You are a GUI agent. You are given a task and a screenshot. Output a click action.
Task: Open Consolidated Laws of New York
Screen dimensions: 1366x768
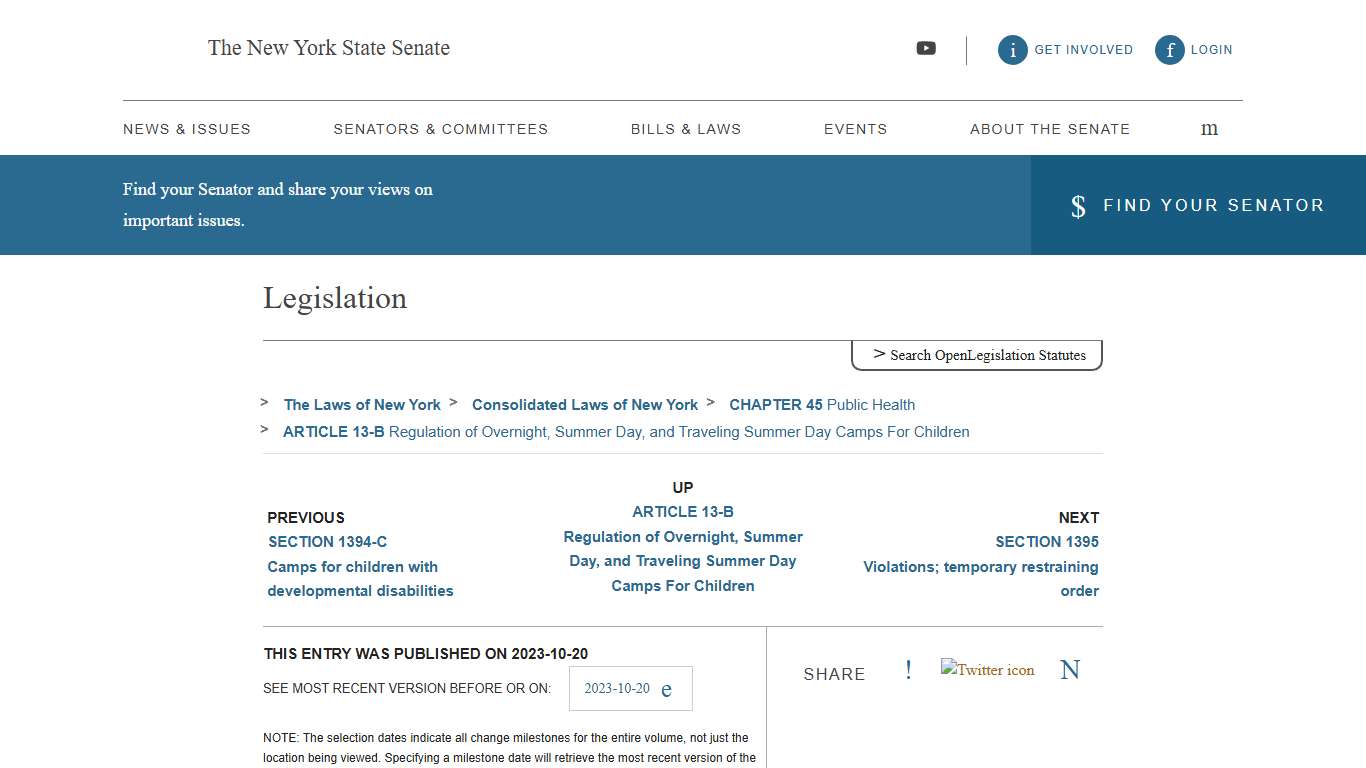coord(585,404)
